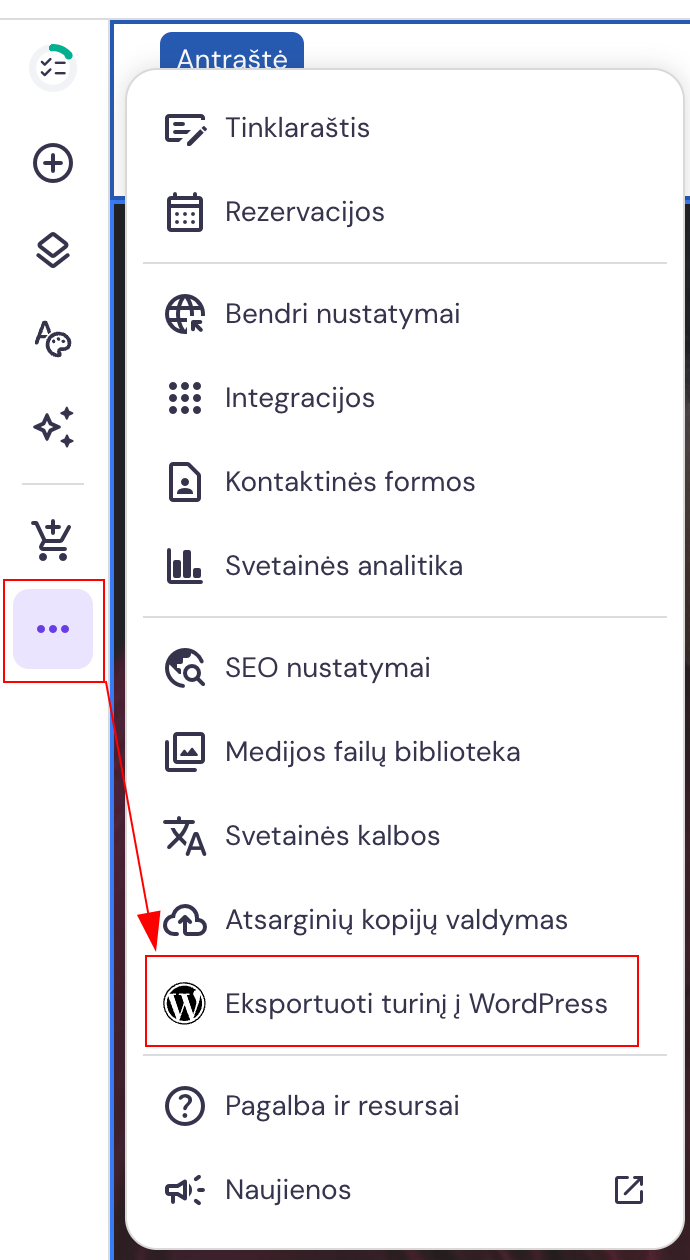Open SEO nustatymai entry
Screen dimensions: 690x1260
(x=328, y=668)
